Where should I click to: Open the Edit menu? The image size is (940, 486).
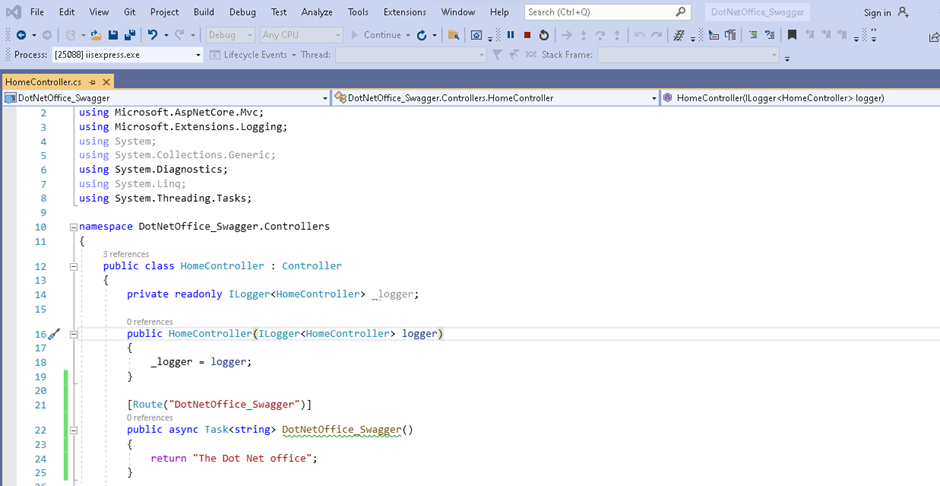click(67, 12)
